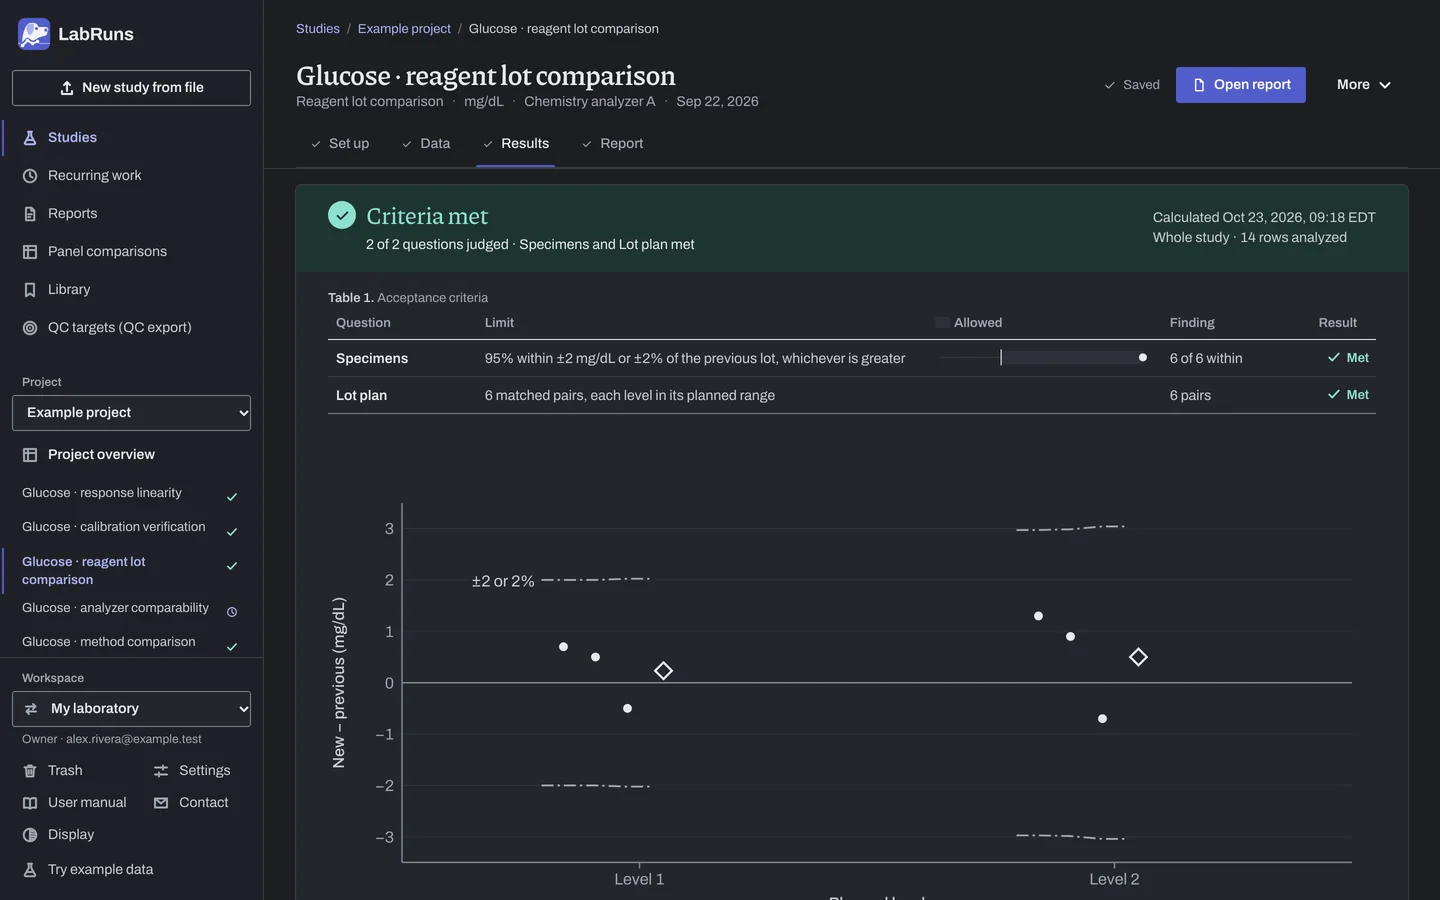
Task: Open Panel comparisons page
Action: [132, 252]
